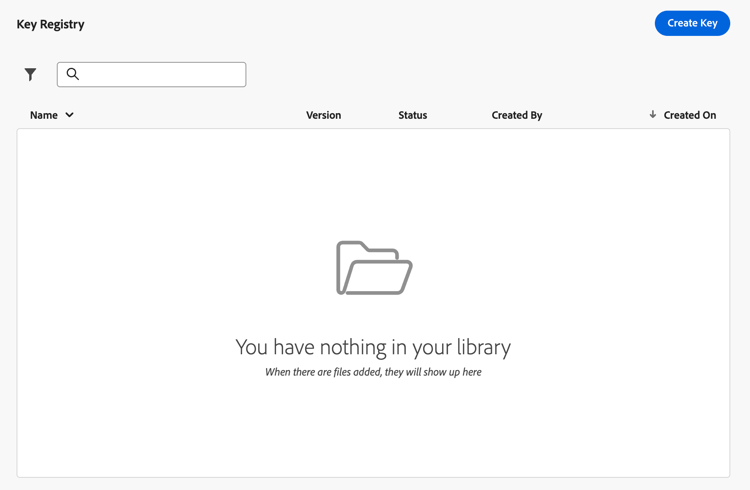Open the filter funnel icon
This screenshot has width=750, height=490.
31,74
